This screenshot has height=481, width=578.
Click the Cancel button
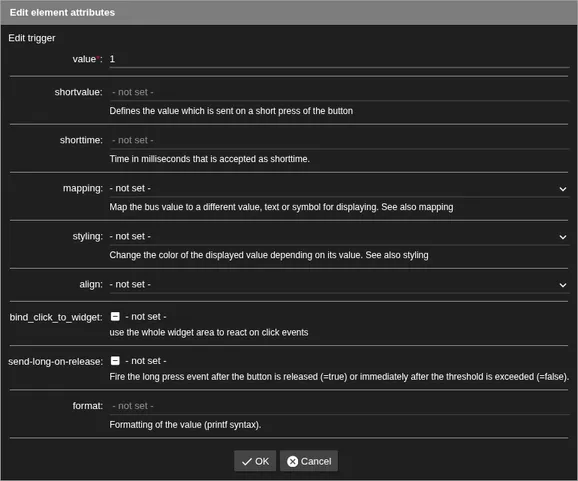[x=309, y=461]
